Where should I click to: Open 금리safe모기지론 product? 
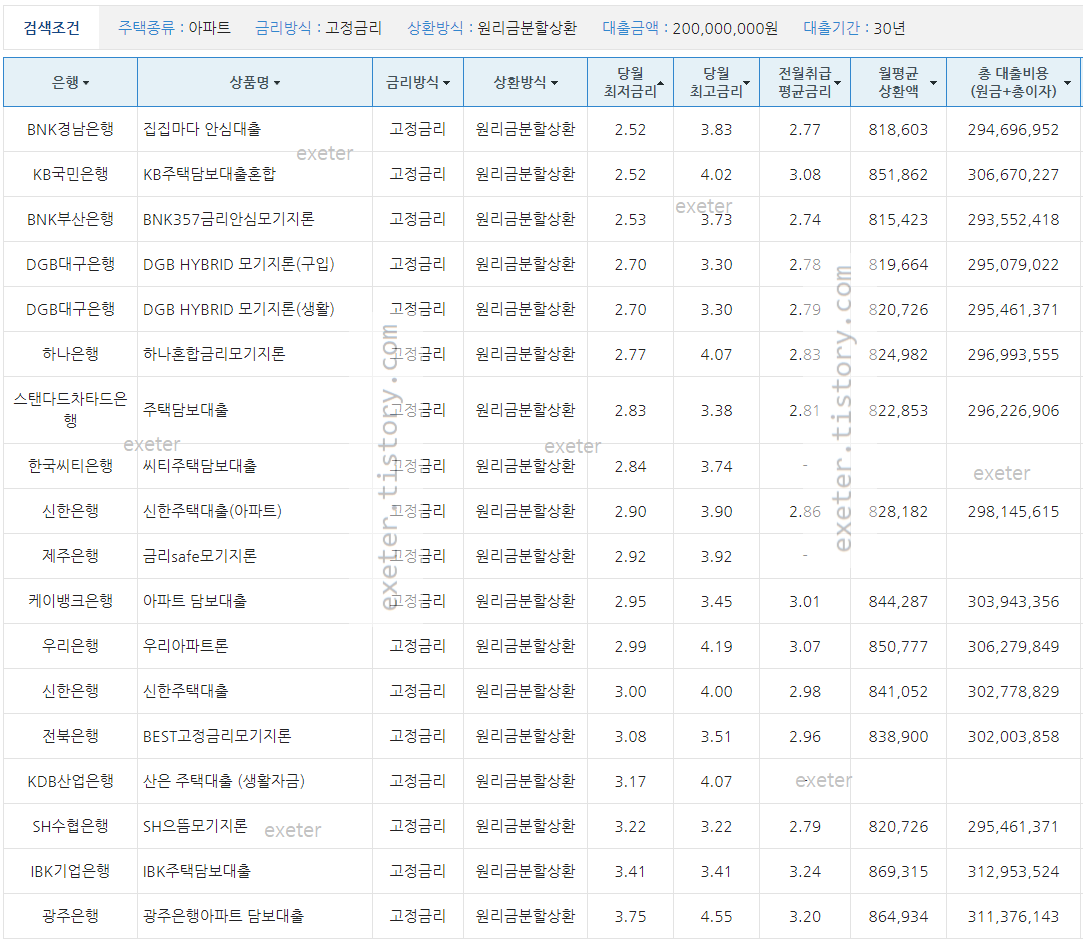tap(200, 555)
